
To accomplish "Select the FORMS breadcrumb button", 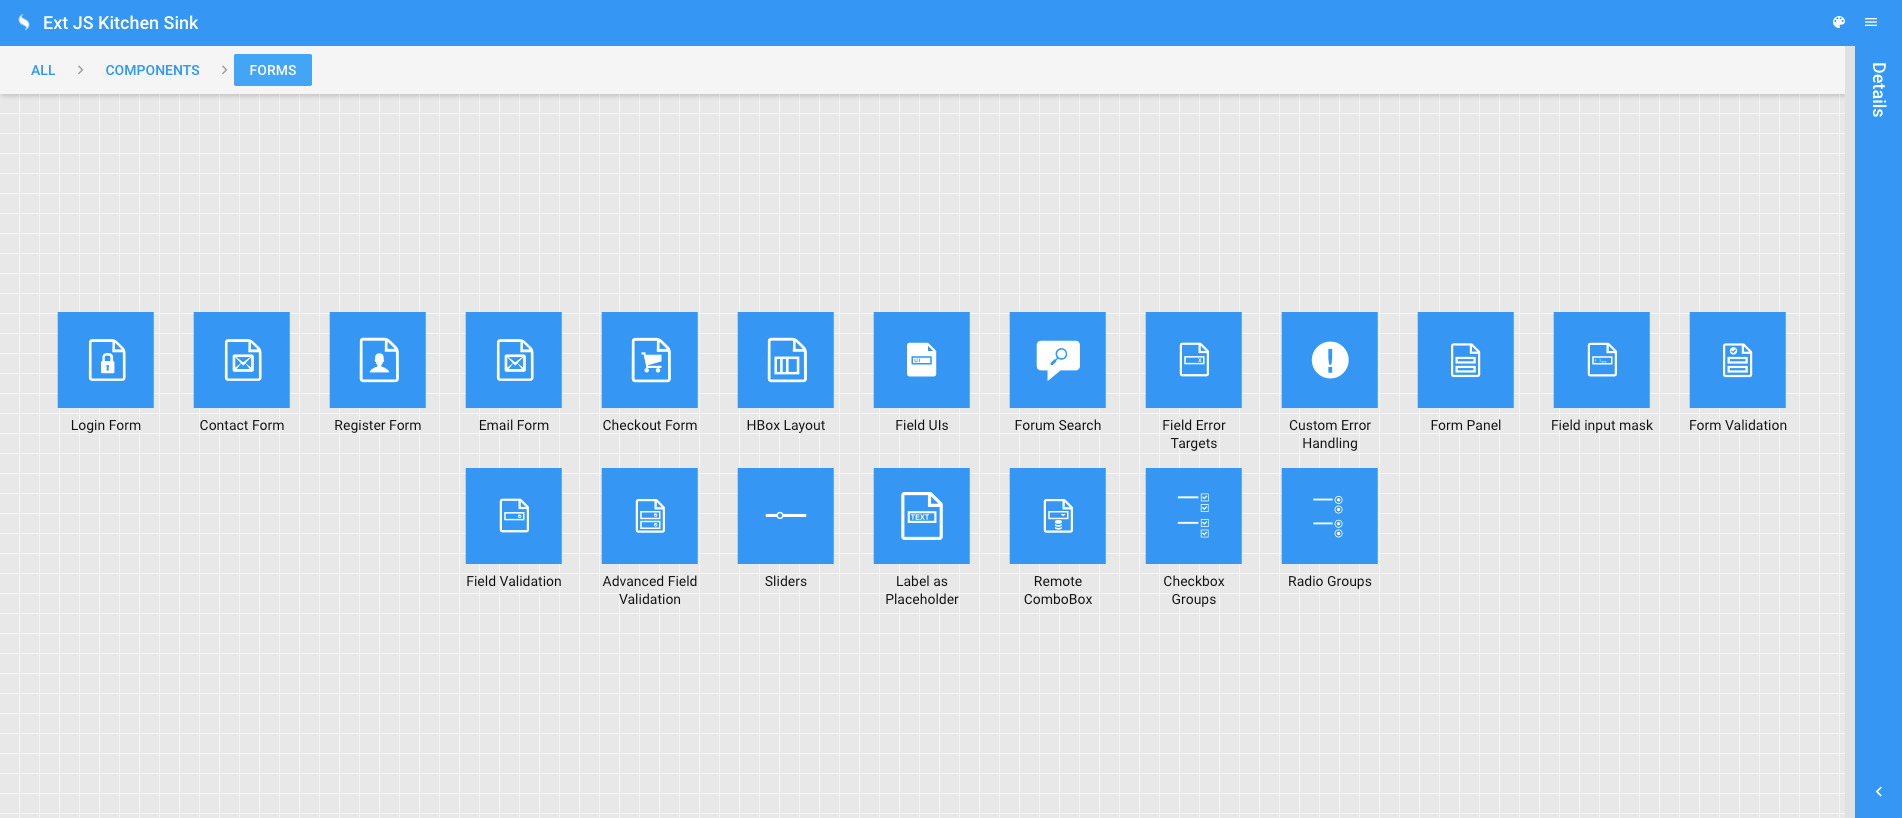I will tap(273, 70).
